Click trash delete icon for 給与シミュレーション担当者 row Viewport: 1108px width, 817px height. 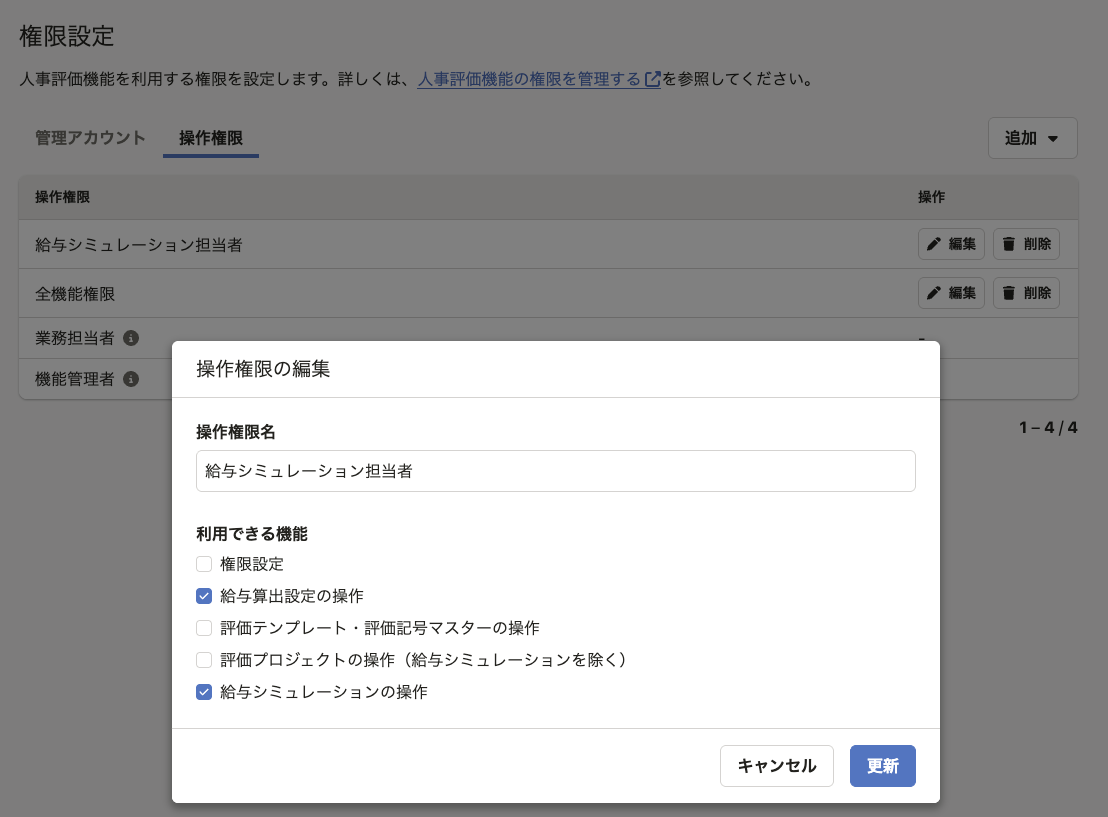pos(1009,244)
